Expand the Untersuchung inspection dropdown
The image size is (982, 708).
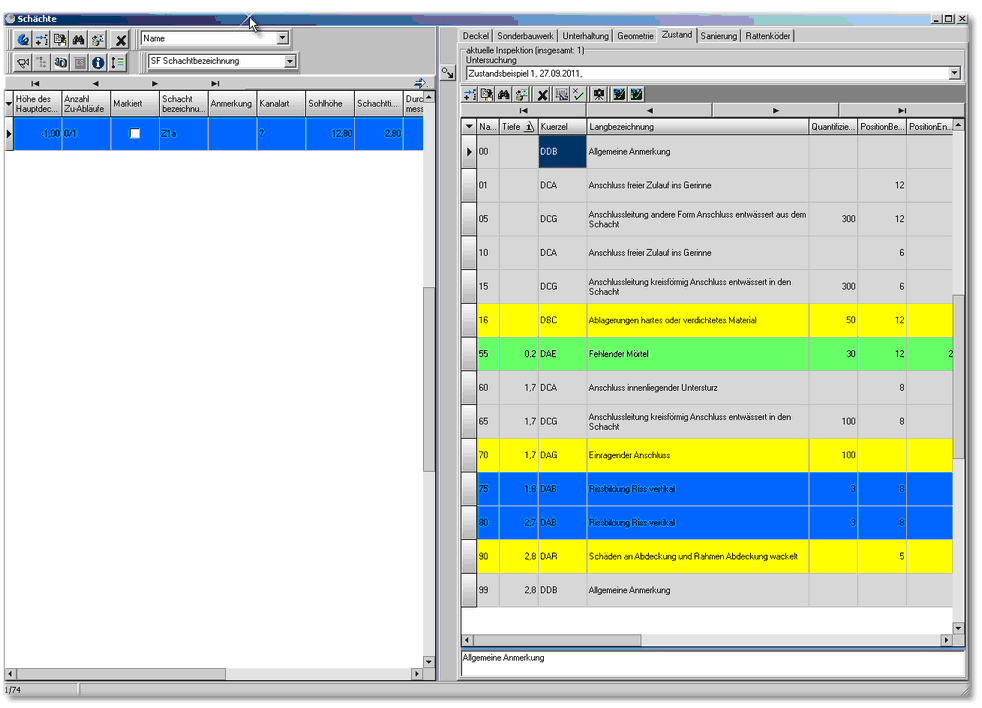tap(954, 73)
